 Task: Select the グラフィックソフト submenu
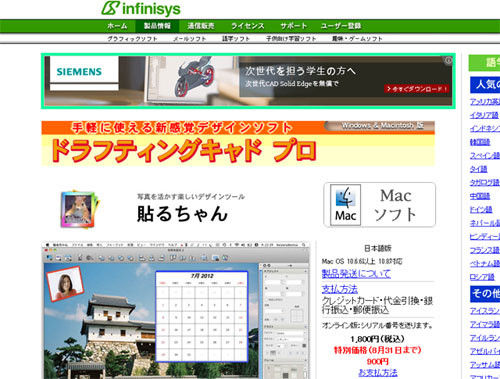pyautogui.click(x=132, y=39)
